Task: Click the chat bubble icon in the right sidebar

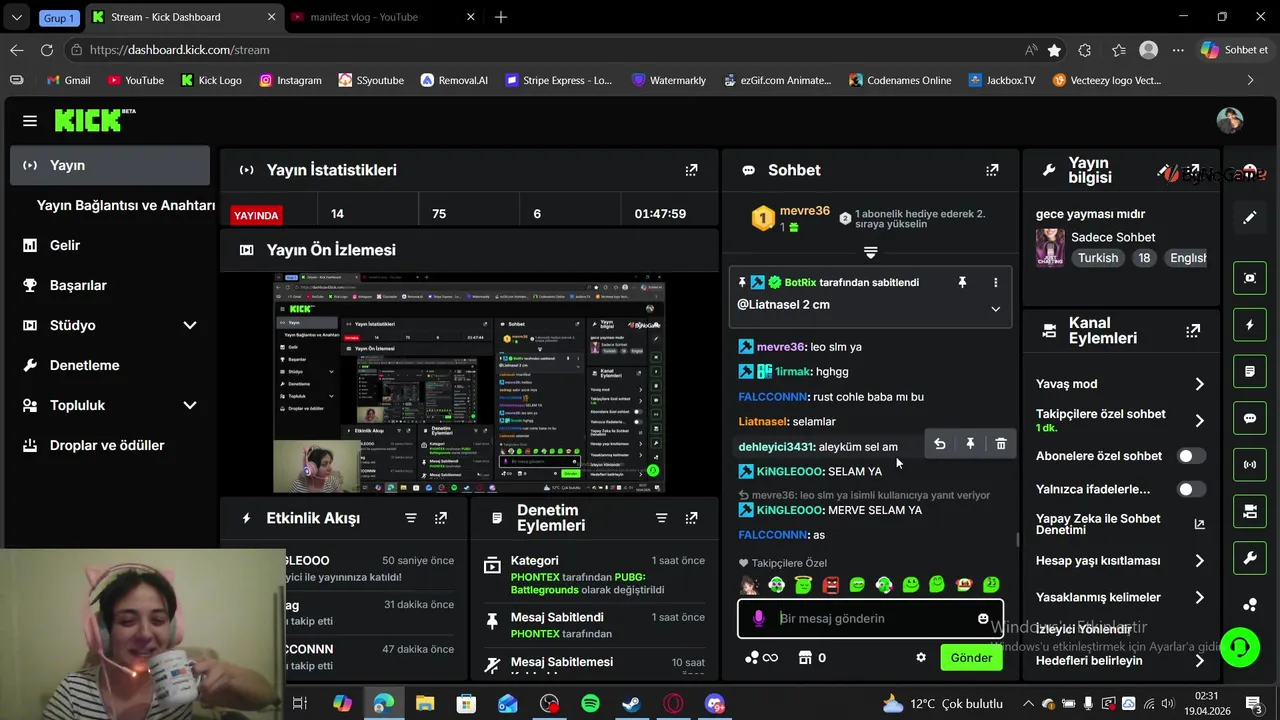Action: [x=1250, y=418]
